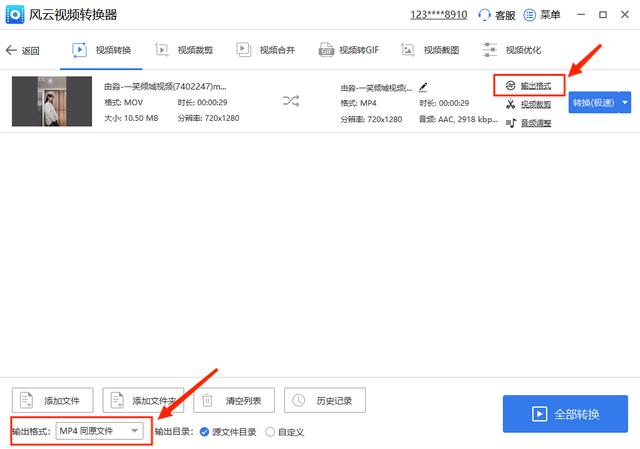Open the 输出格式 link for the video
This screenshot has height=449, width=640.
click(536, 86)
